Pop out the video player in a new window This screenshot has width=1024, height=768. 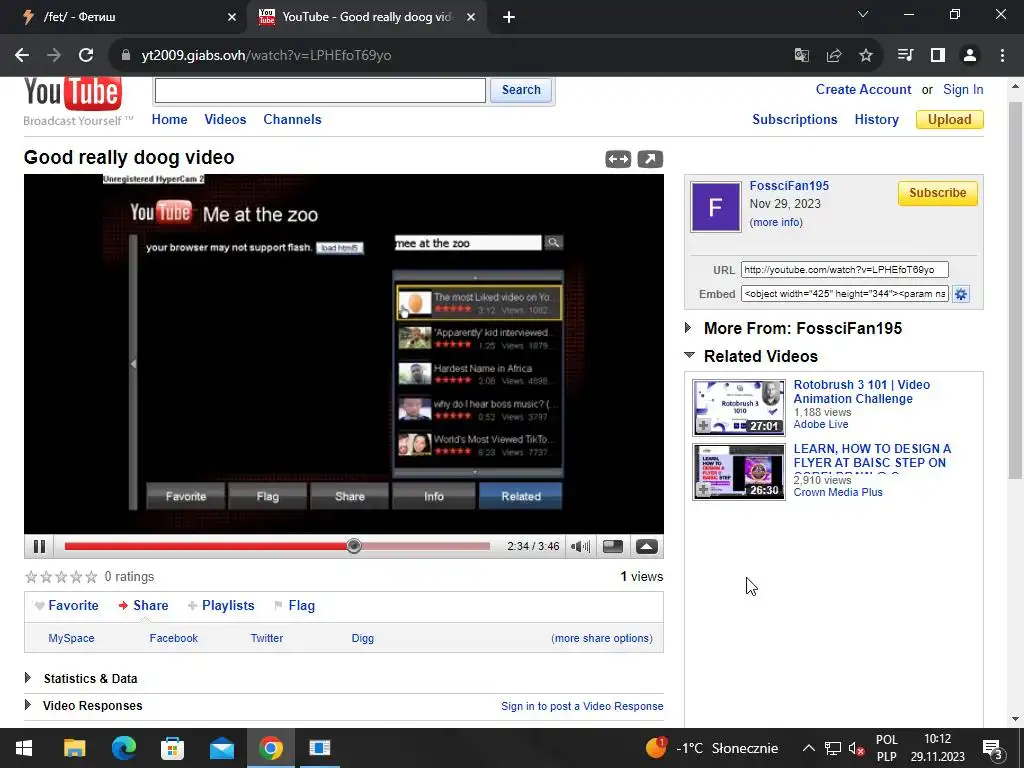[650, 159]
